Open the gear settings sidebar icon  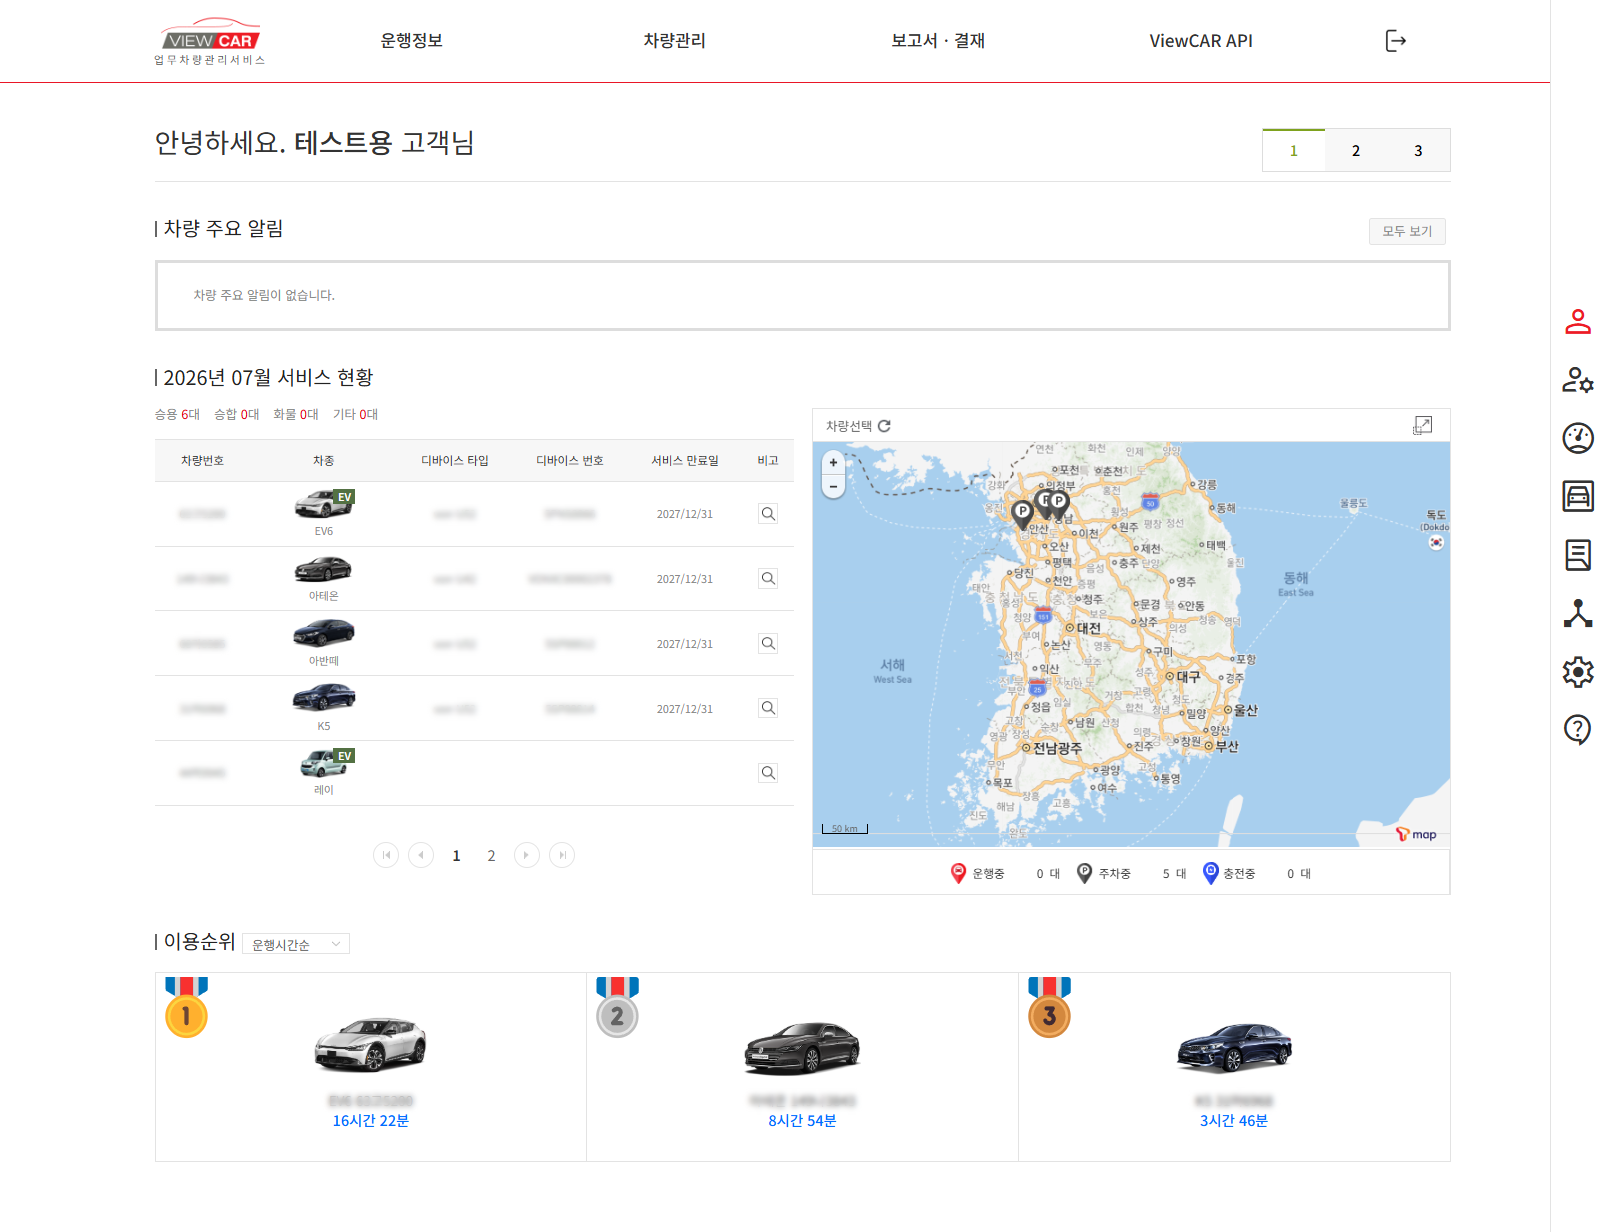coord(1578,671)
